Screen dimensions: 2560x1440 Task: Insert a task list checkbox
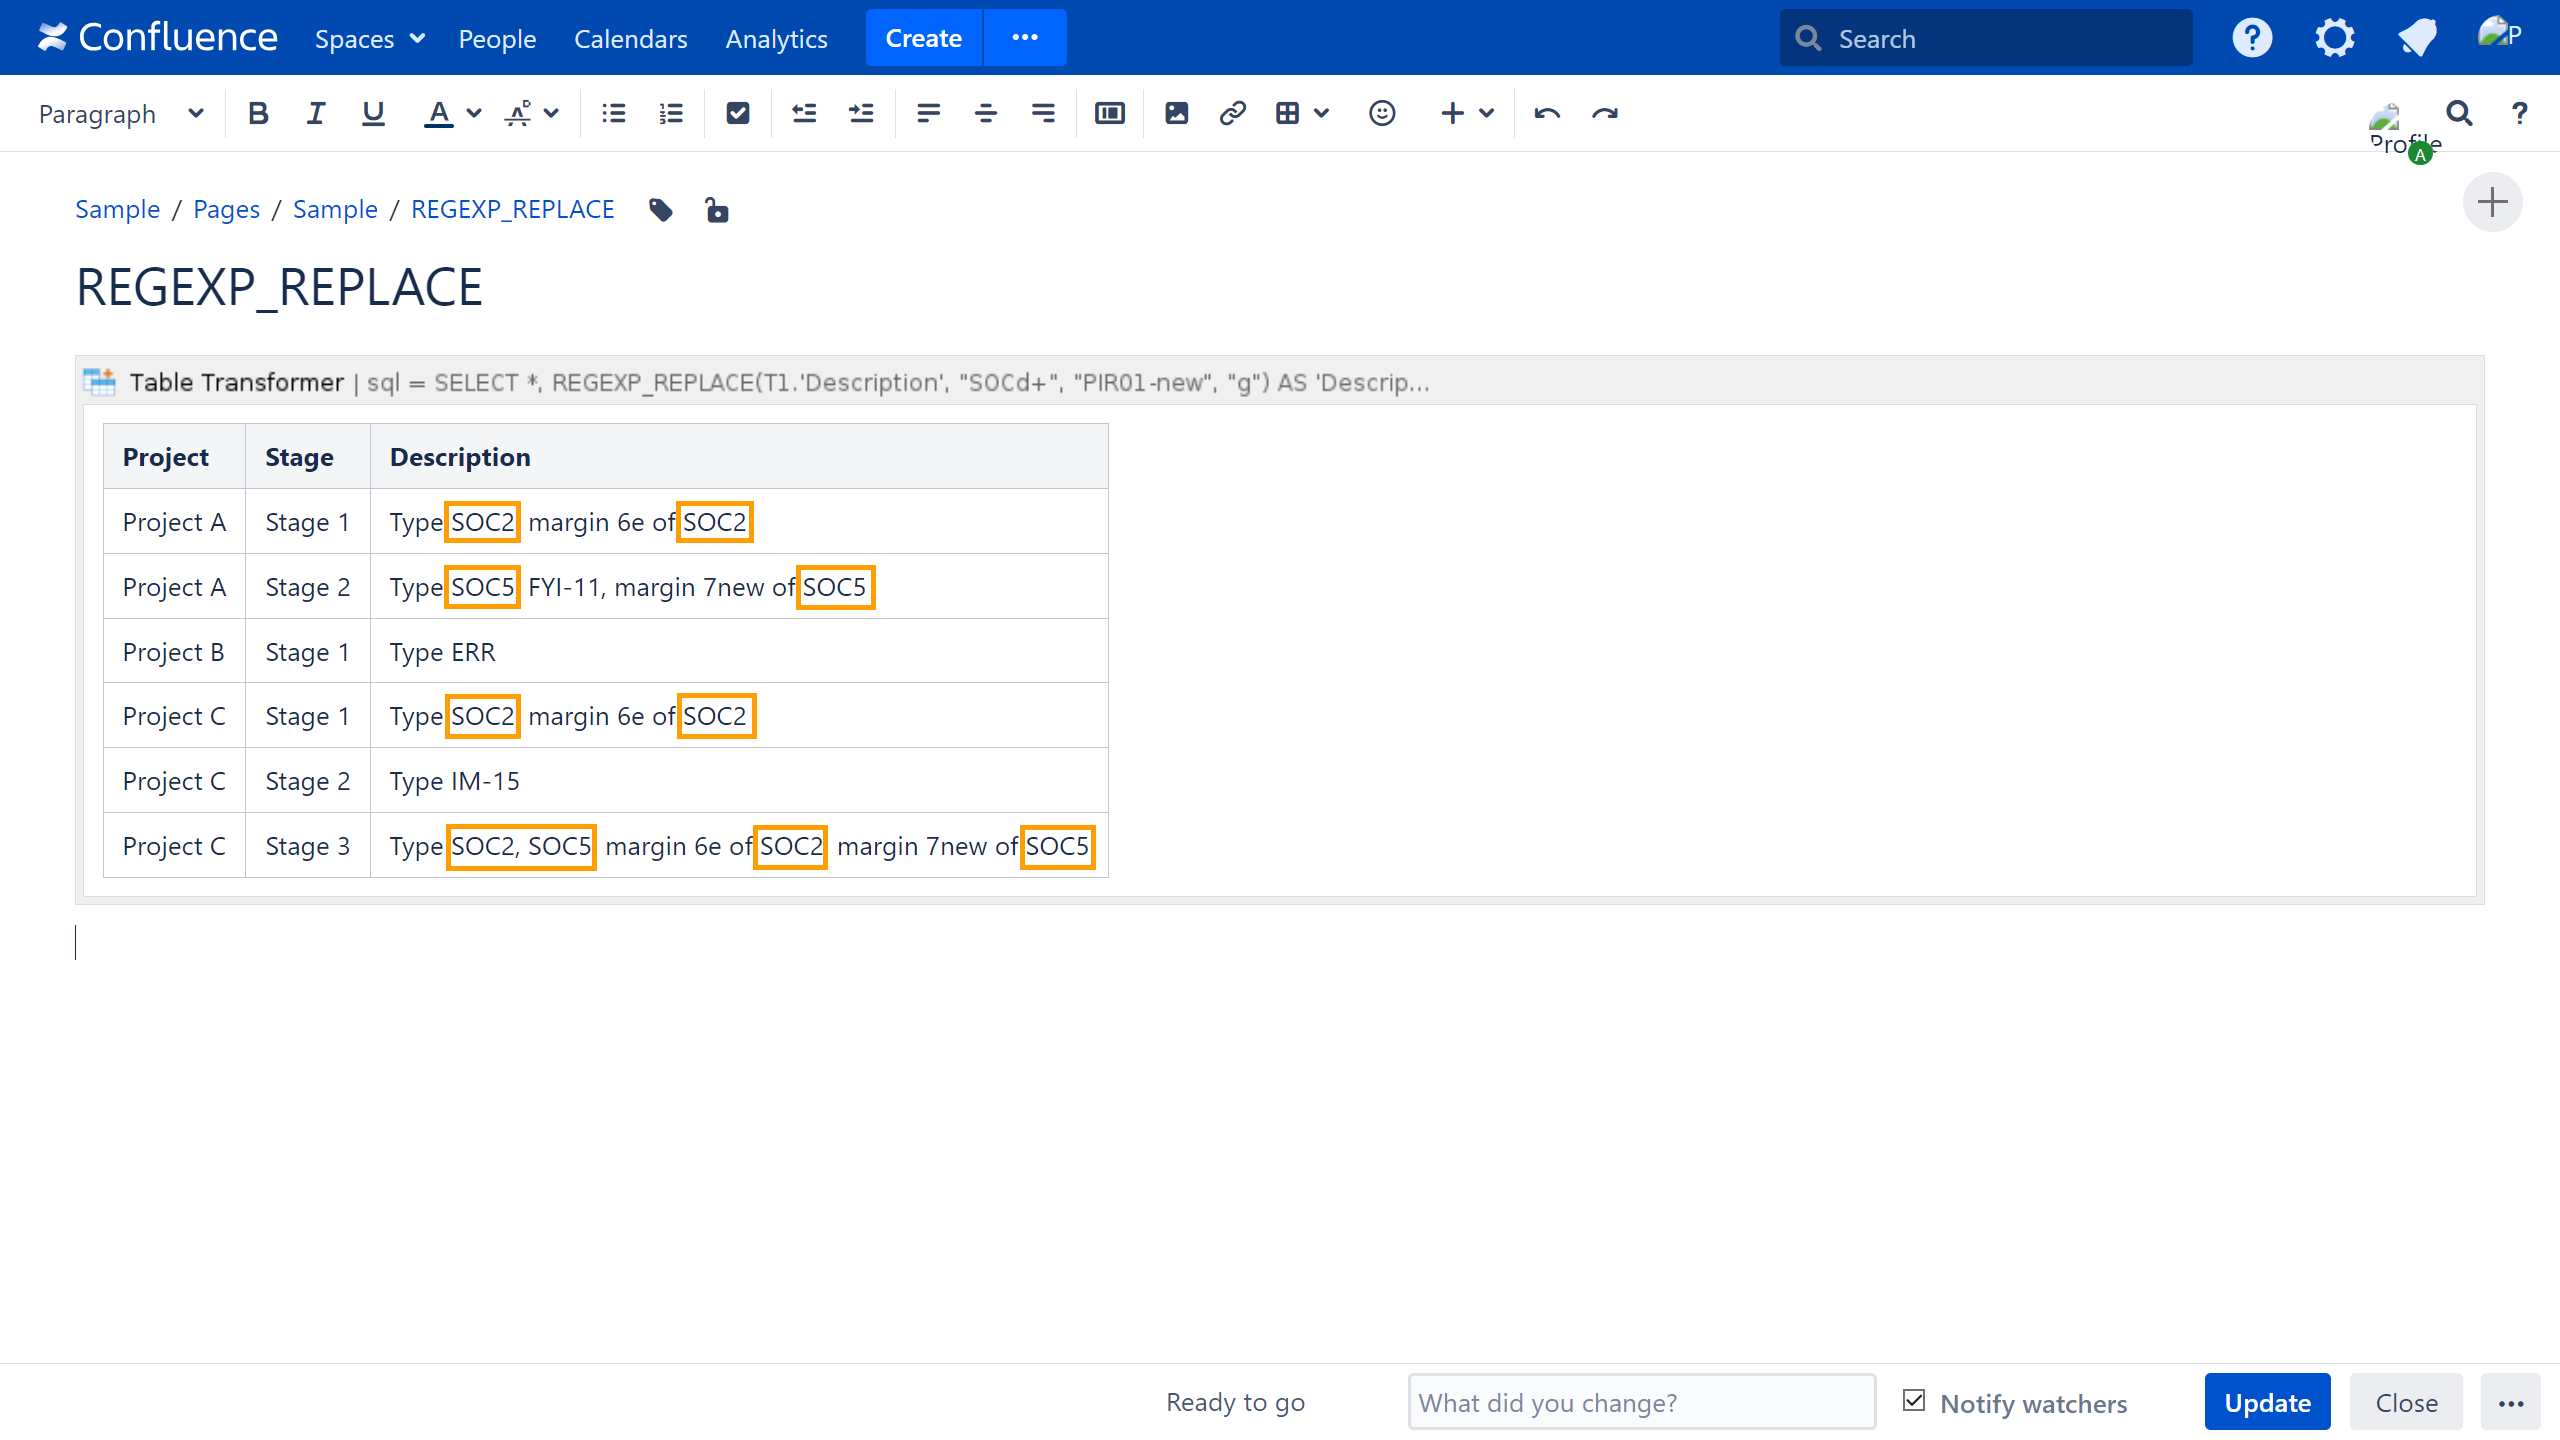pyautogui.click(x=738, y=114)
